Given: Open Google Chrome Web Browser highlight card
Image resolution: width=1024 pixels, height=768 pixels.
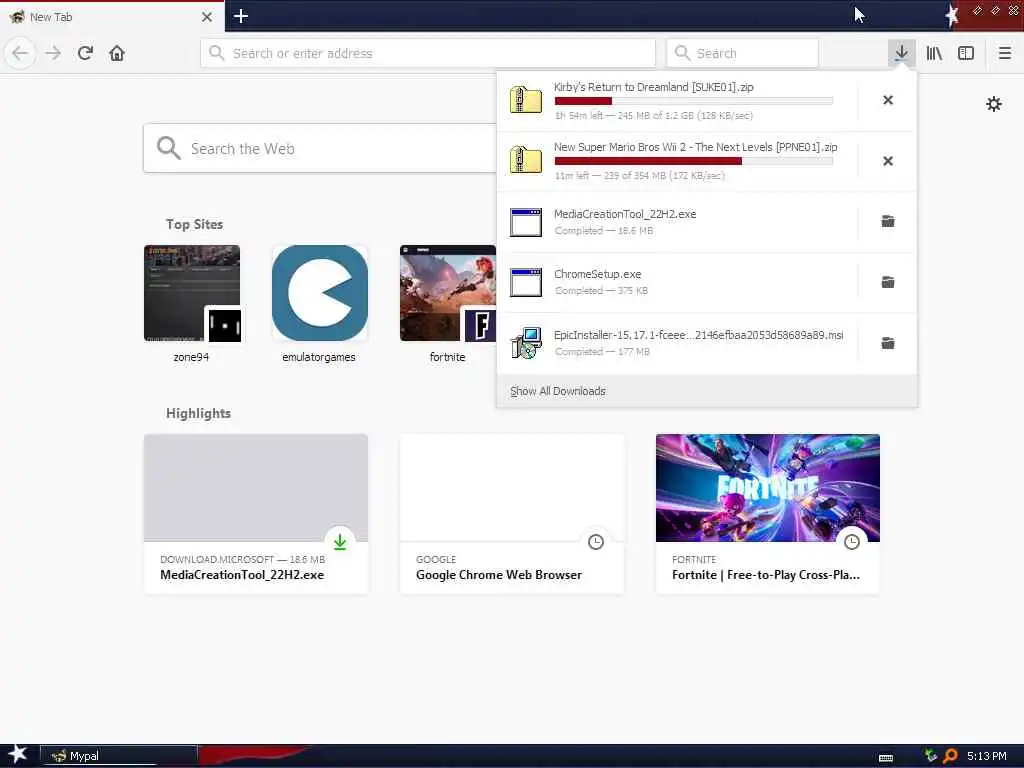Looking at the screenshot, I should 512,514.
